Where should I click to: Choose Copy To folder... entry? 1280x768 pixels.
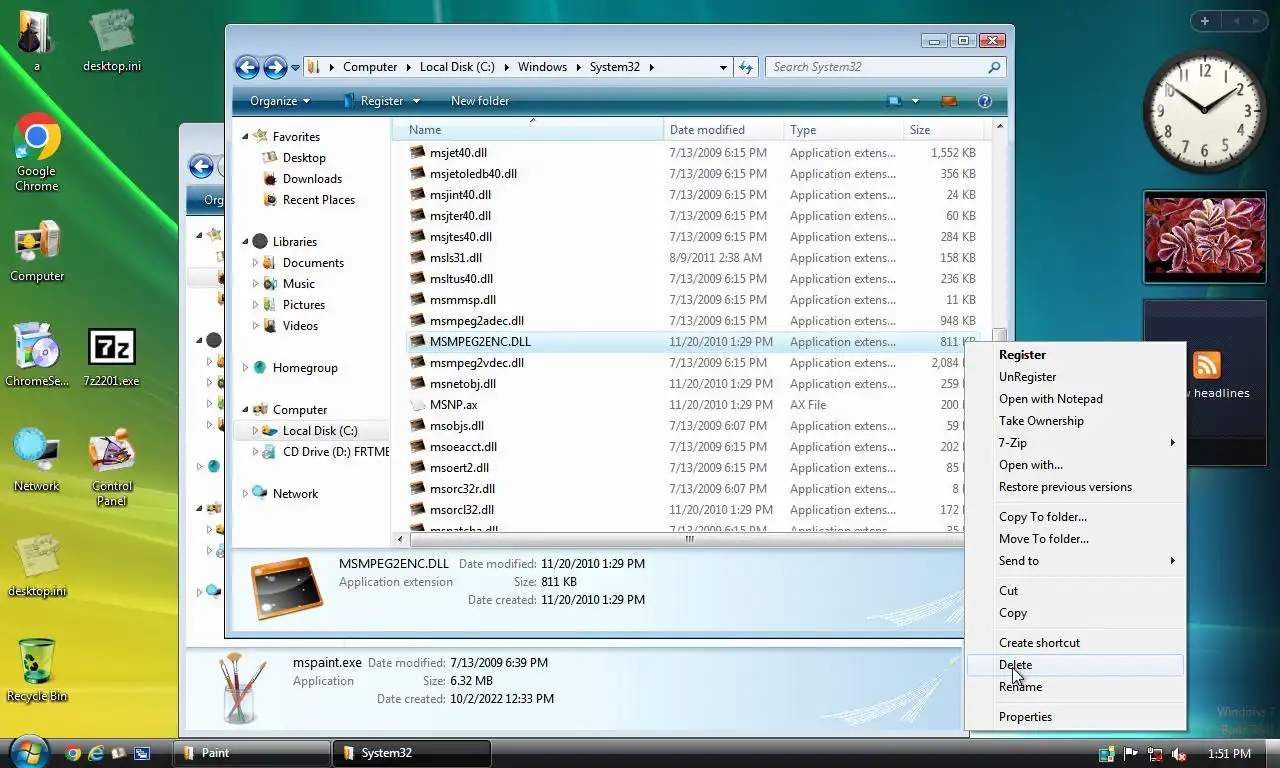pos(1075,517)
